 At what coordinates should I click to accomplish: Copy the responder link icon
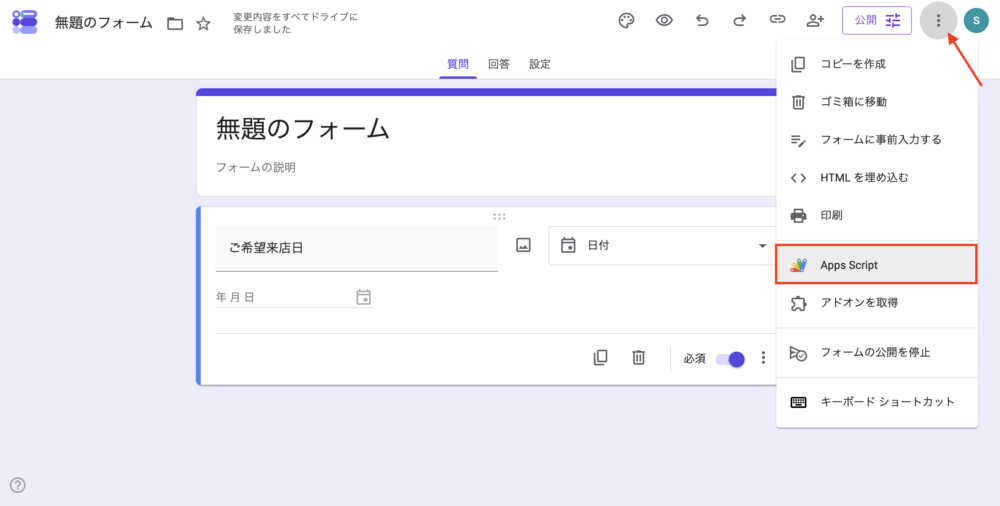(x=777, y=20)
